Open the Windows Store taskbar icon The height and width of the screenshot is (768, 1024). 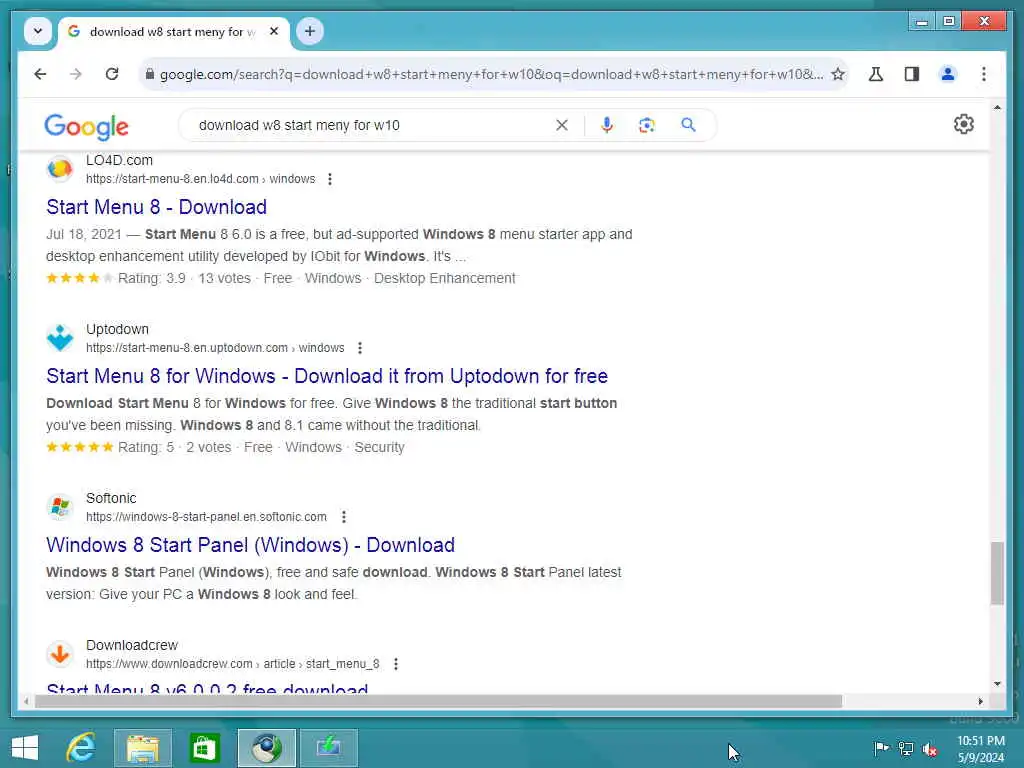tap(204, 748)
